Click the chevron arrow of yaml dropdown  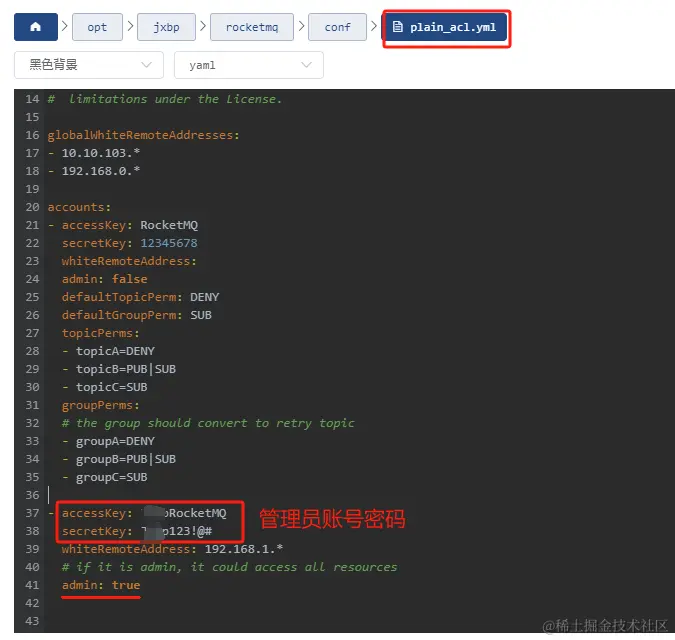click(307, 65)
